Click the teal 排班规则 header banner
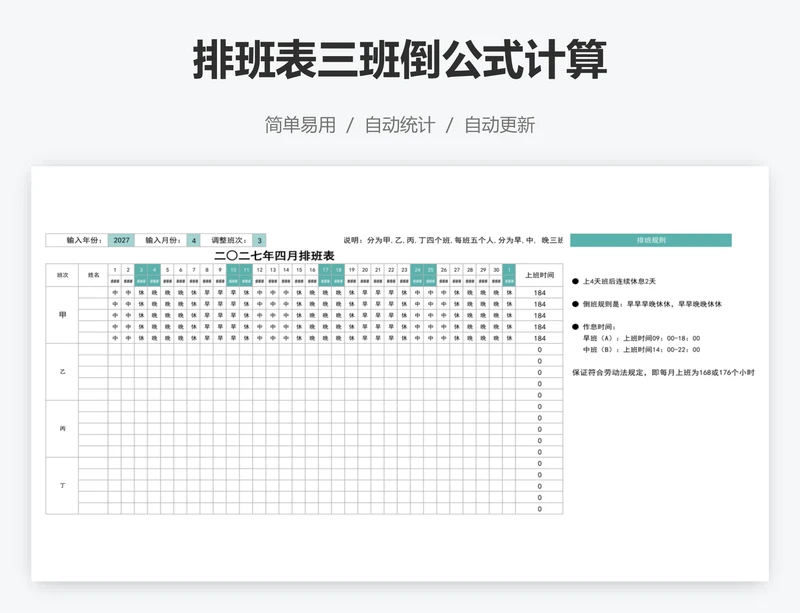The width and height of the screenshot is (800, 613). (x=651, y=239)
